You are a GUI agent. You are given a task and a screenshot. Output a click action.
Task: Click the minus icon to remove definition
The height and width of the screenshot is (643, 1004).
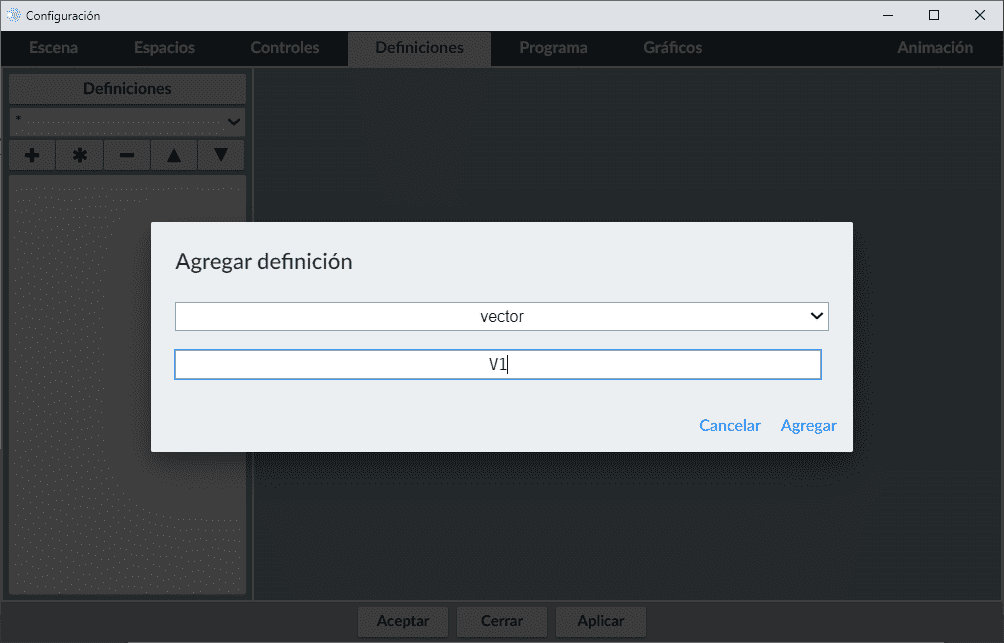[x=127, y=155]
